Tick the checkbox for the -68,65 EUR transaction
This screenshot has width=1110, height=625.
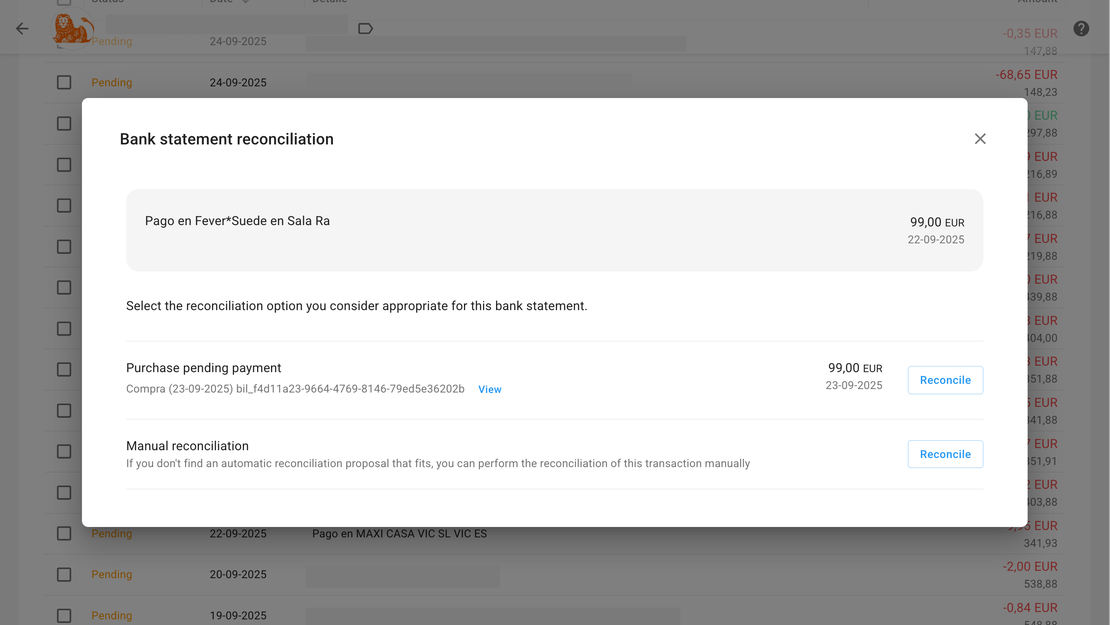[64, 83]
